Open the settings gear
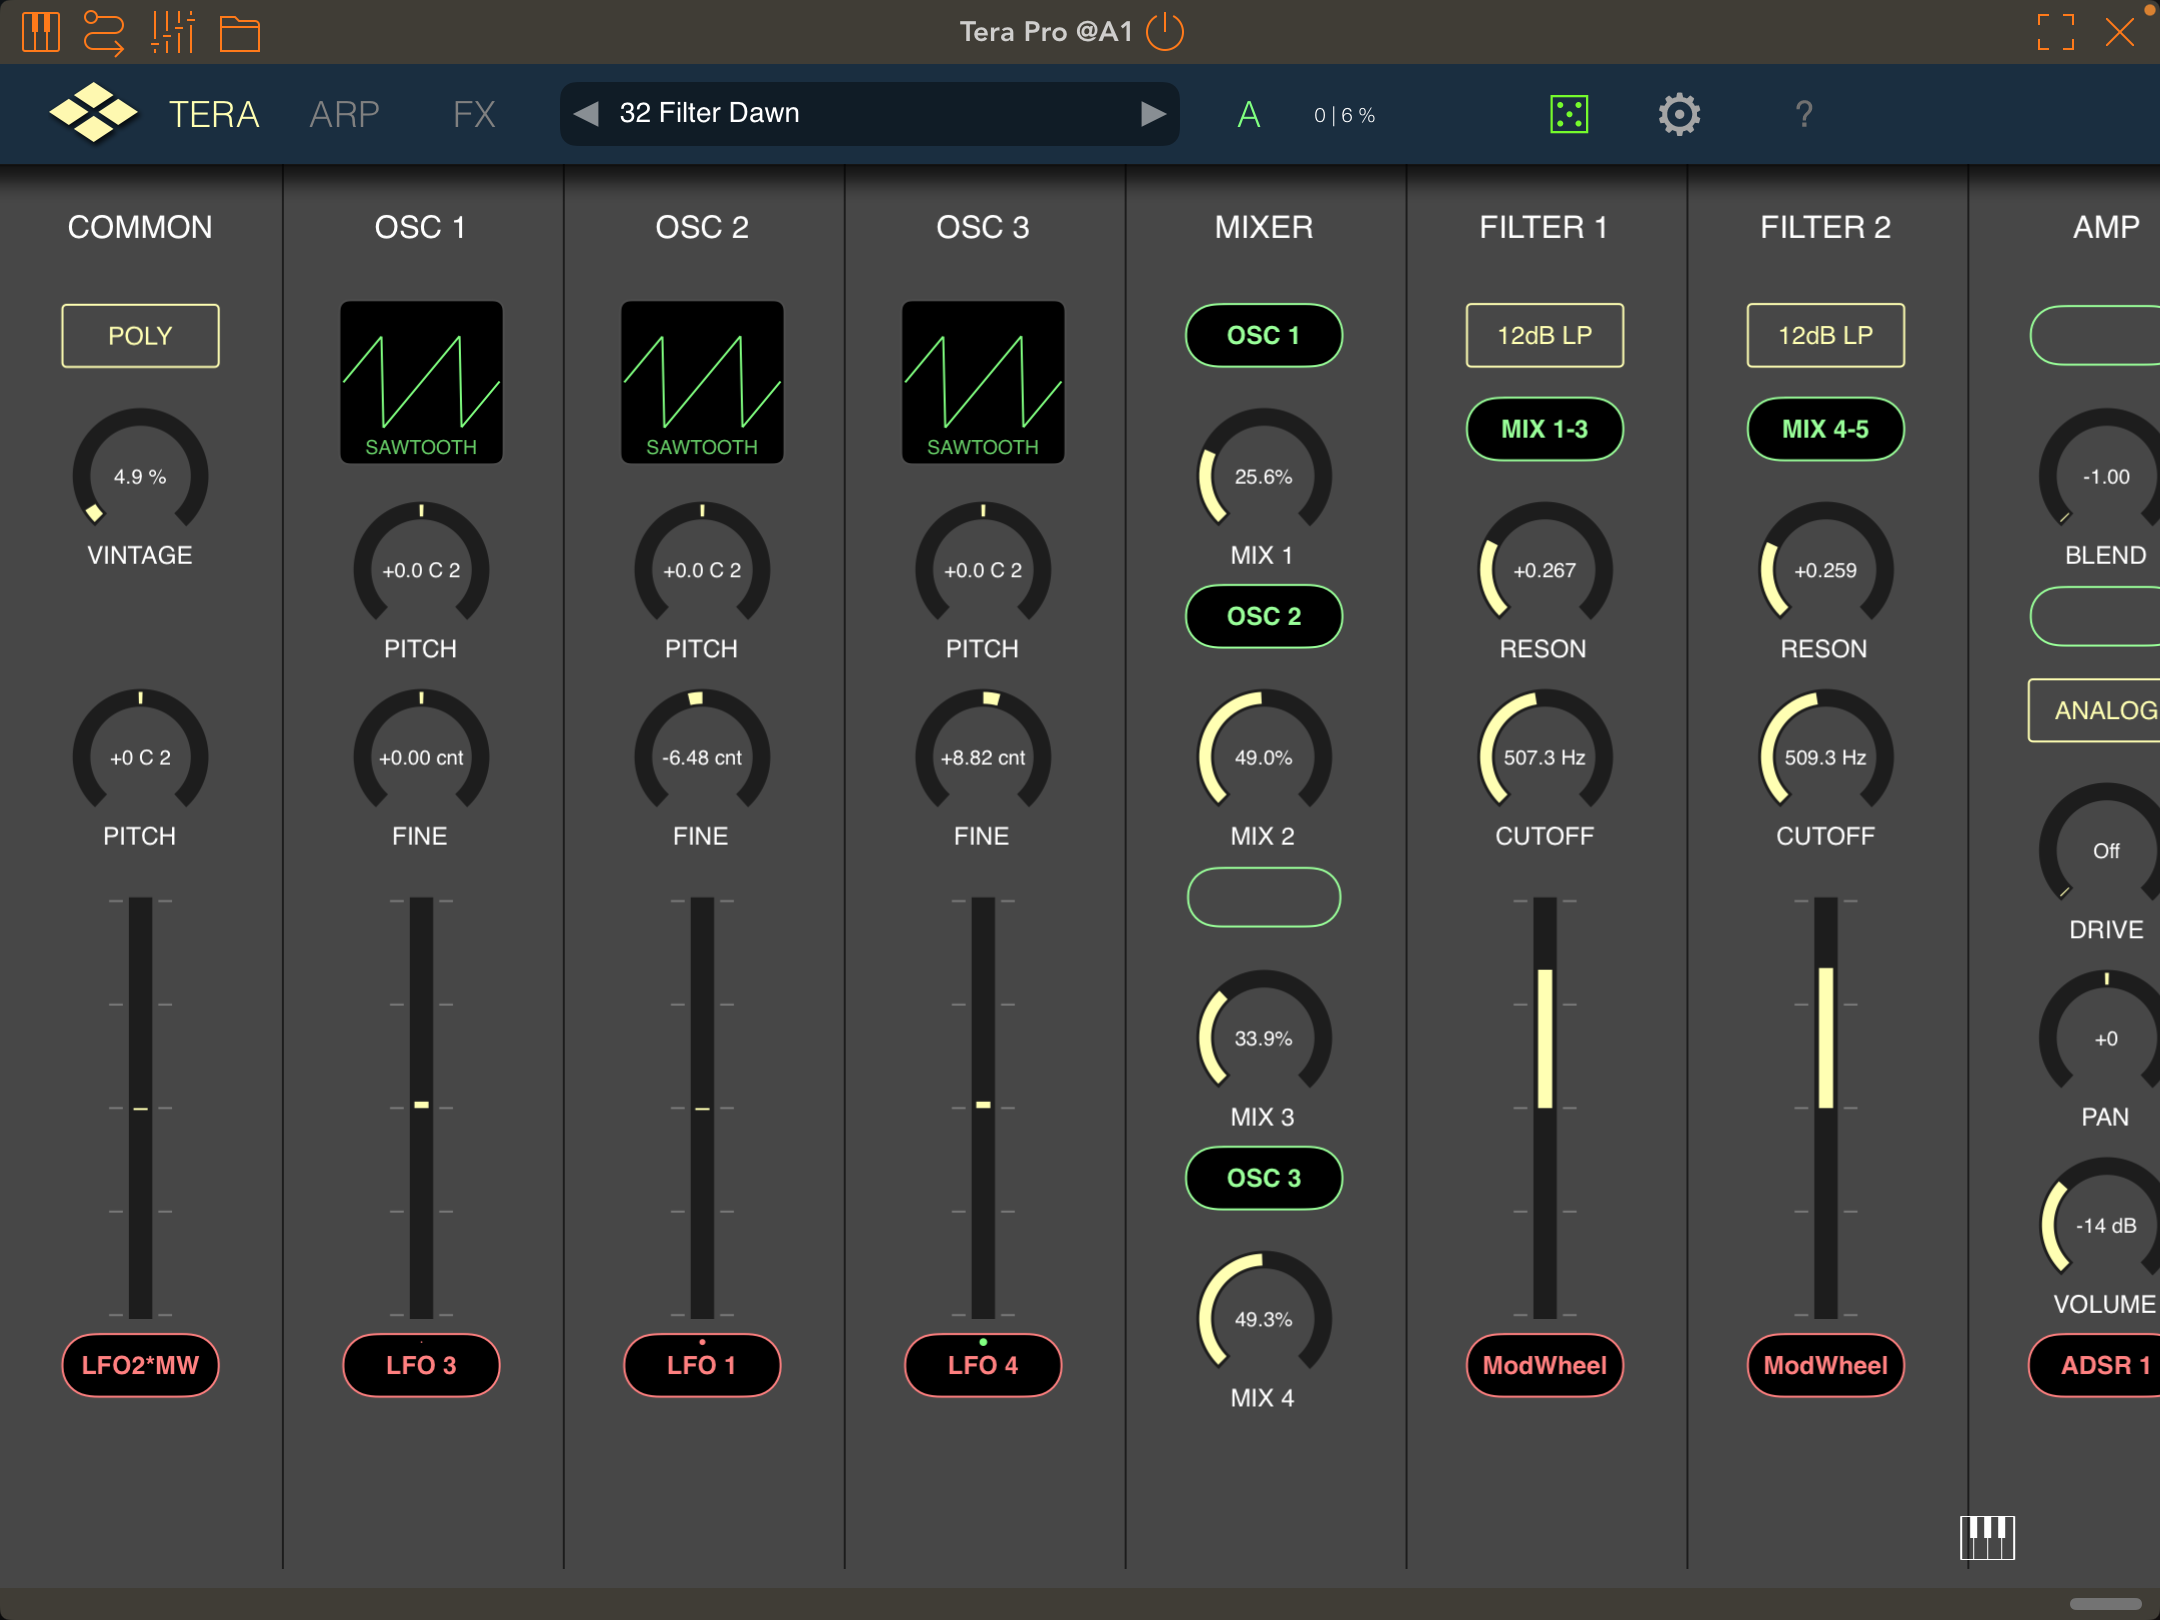 click(x=1679, y=114)
